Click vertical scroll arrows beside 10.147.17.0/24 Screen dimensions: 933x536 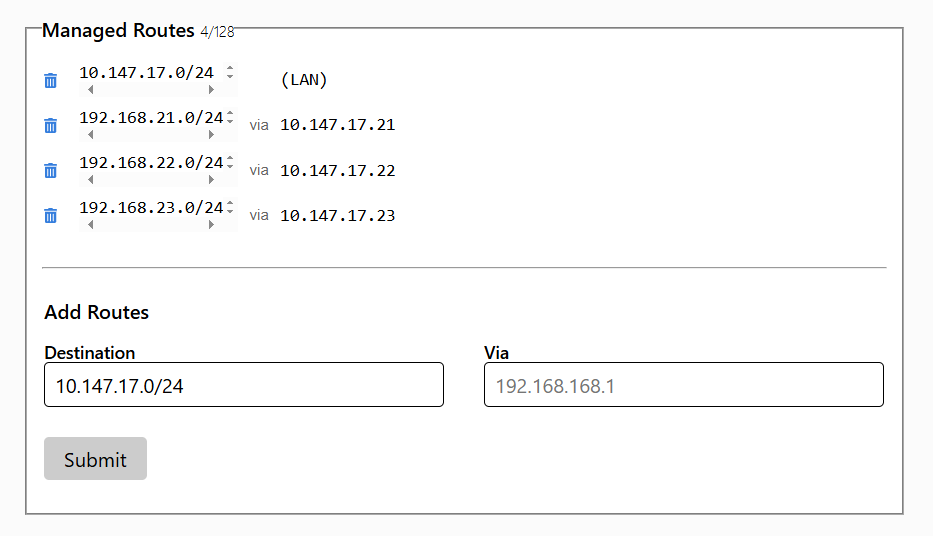pos(230,72)
